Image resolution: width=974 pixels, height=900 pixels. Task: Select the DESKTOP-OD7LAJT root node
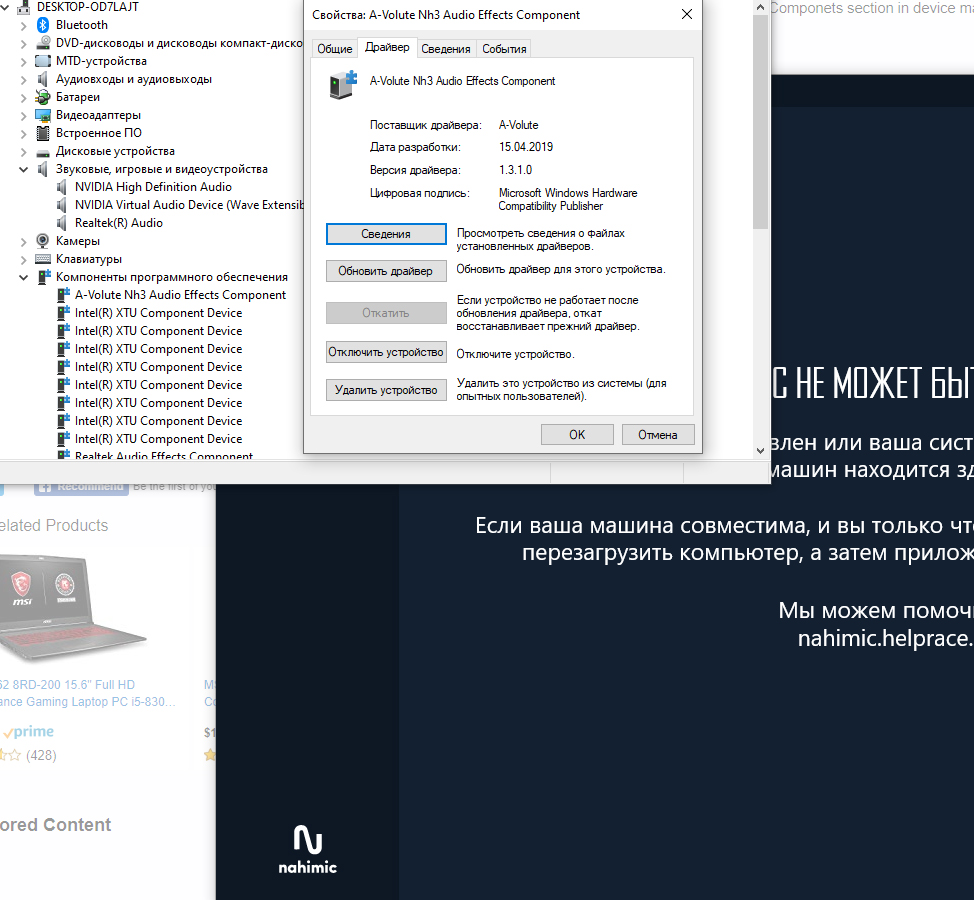coord(88,7)
